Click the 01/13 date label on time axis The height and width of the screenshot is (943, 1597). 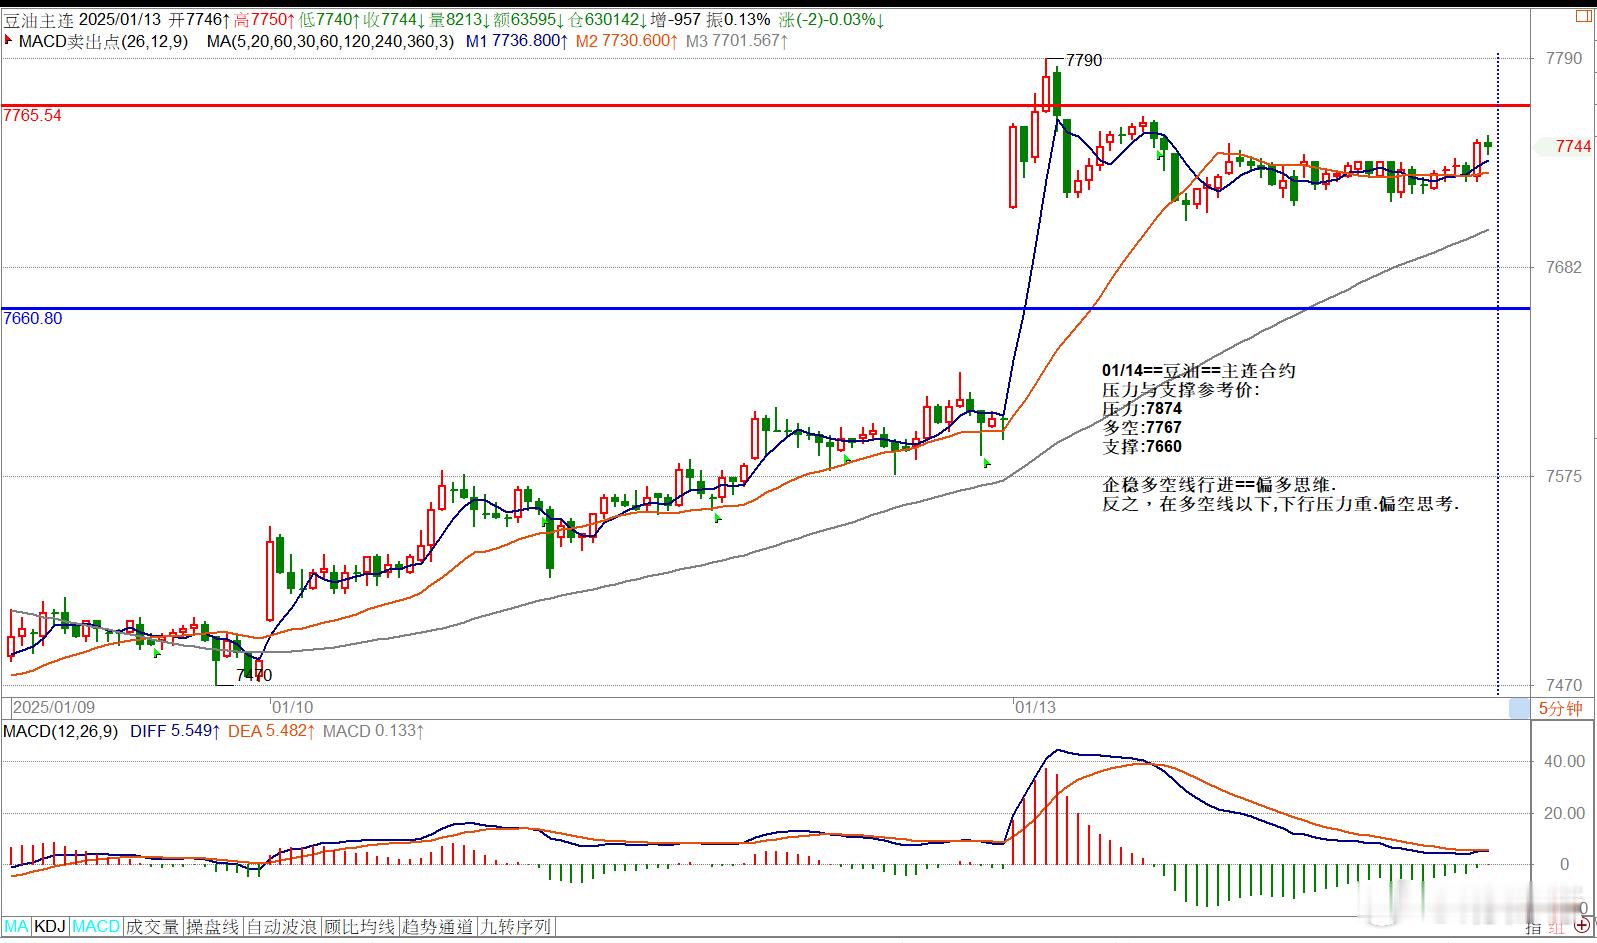pos(1035,707)
